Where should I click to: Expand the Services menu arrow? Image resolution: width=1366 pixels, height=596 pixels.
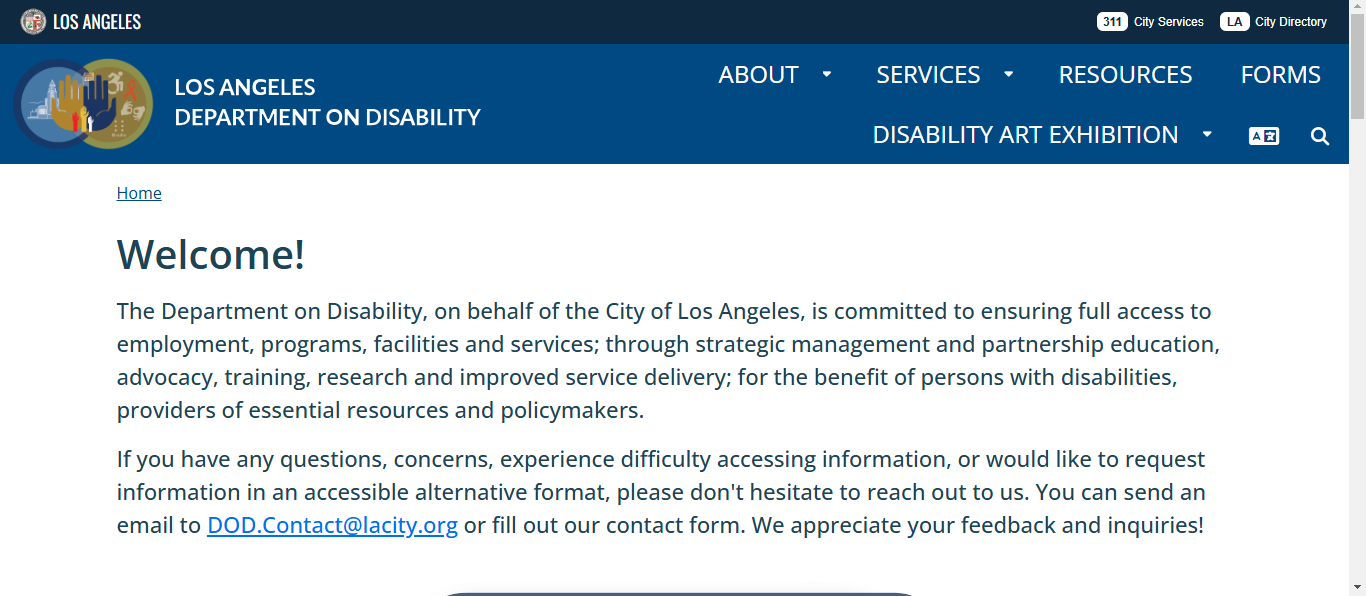click(1009, 74)
